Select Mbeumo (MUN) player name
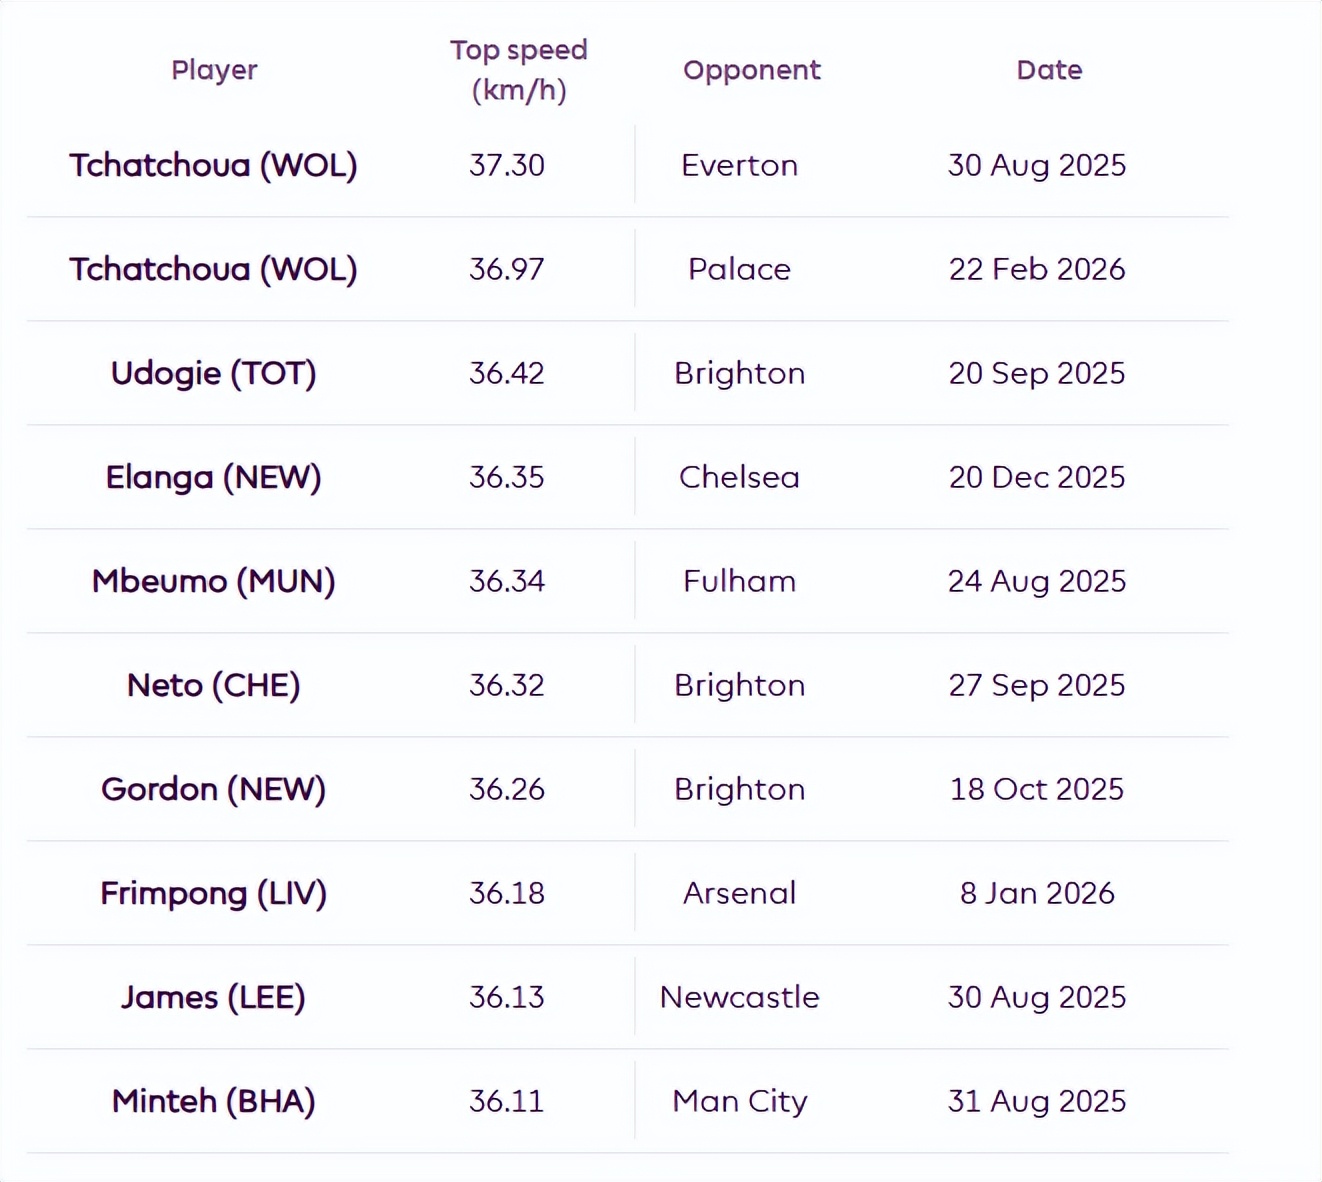The image size is (1322, 1182). [213, 581]
